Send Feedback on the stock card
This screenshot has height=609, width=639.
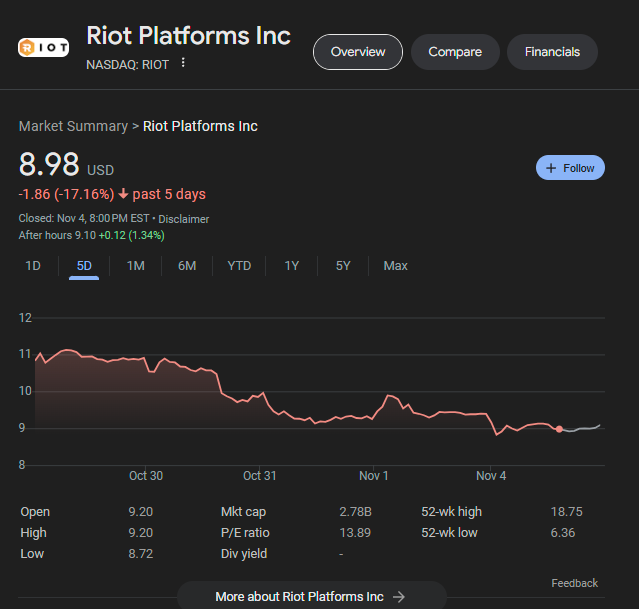tap(575, 583)
